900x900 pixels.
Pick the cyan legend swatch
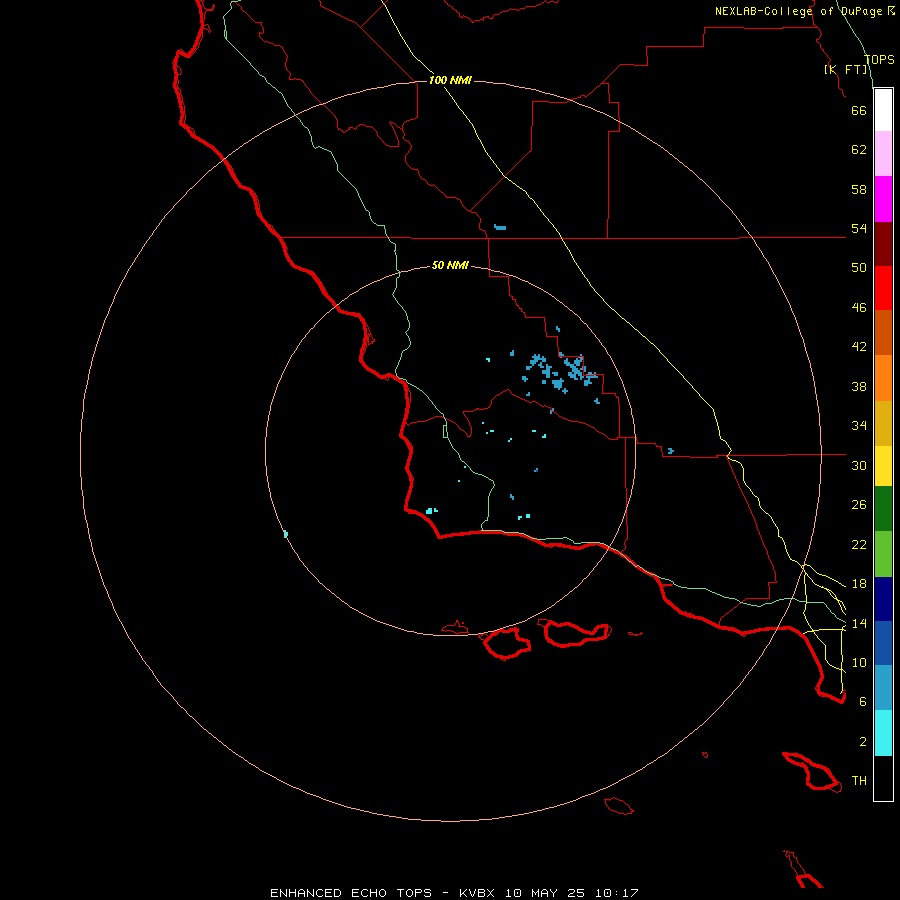coord(883,733)
